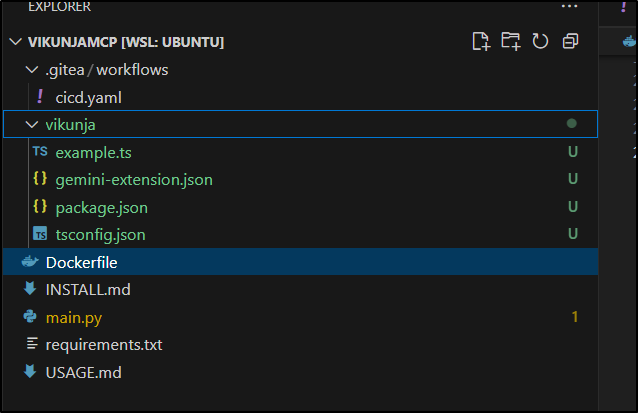Open gemini-extension.json file

134,180
